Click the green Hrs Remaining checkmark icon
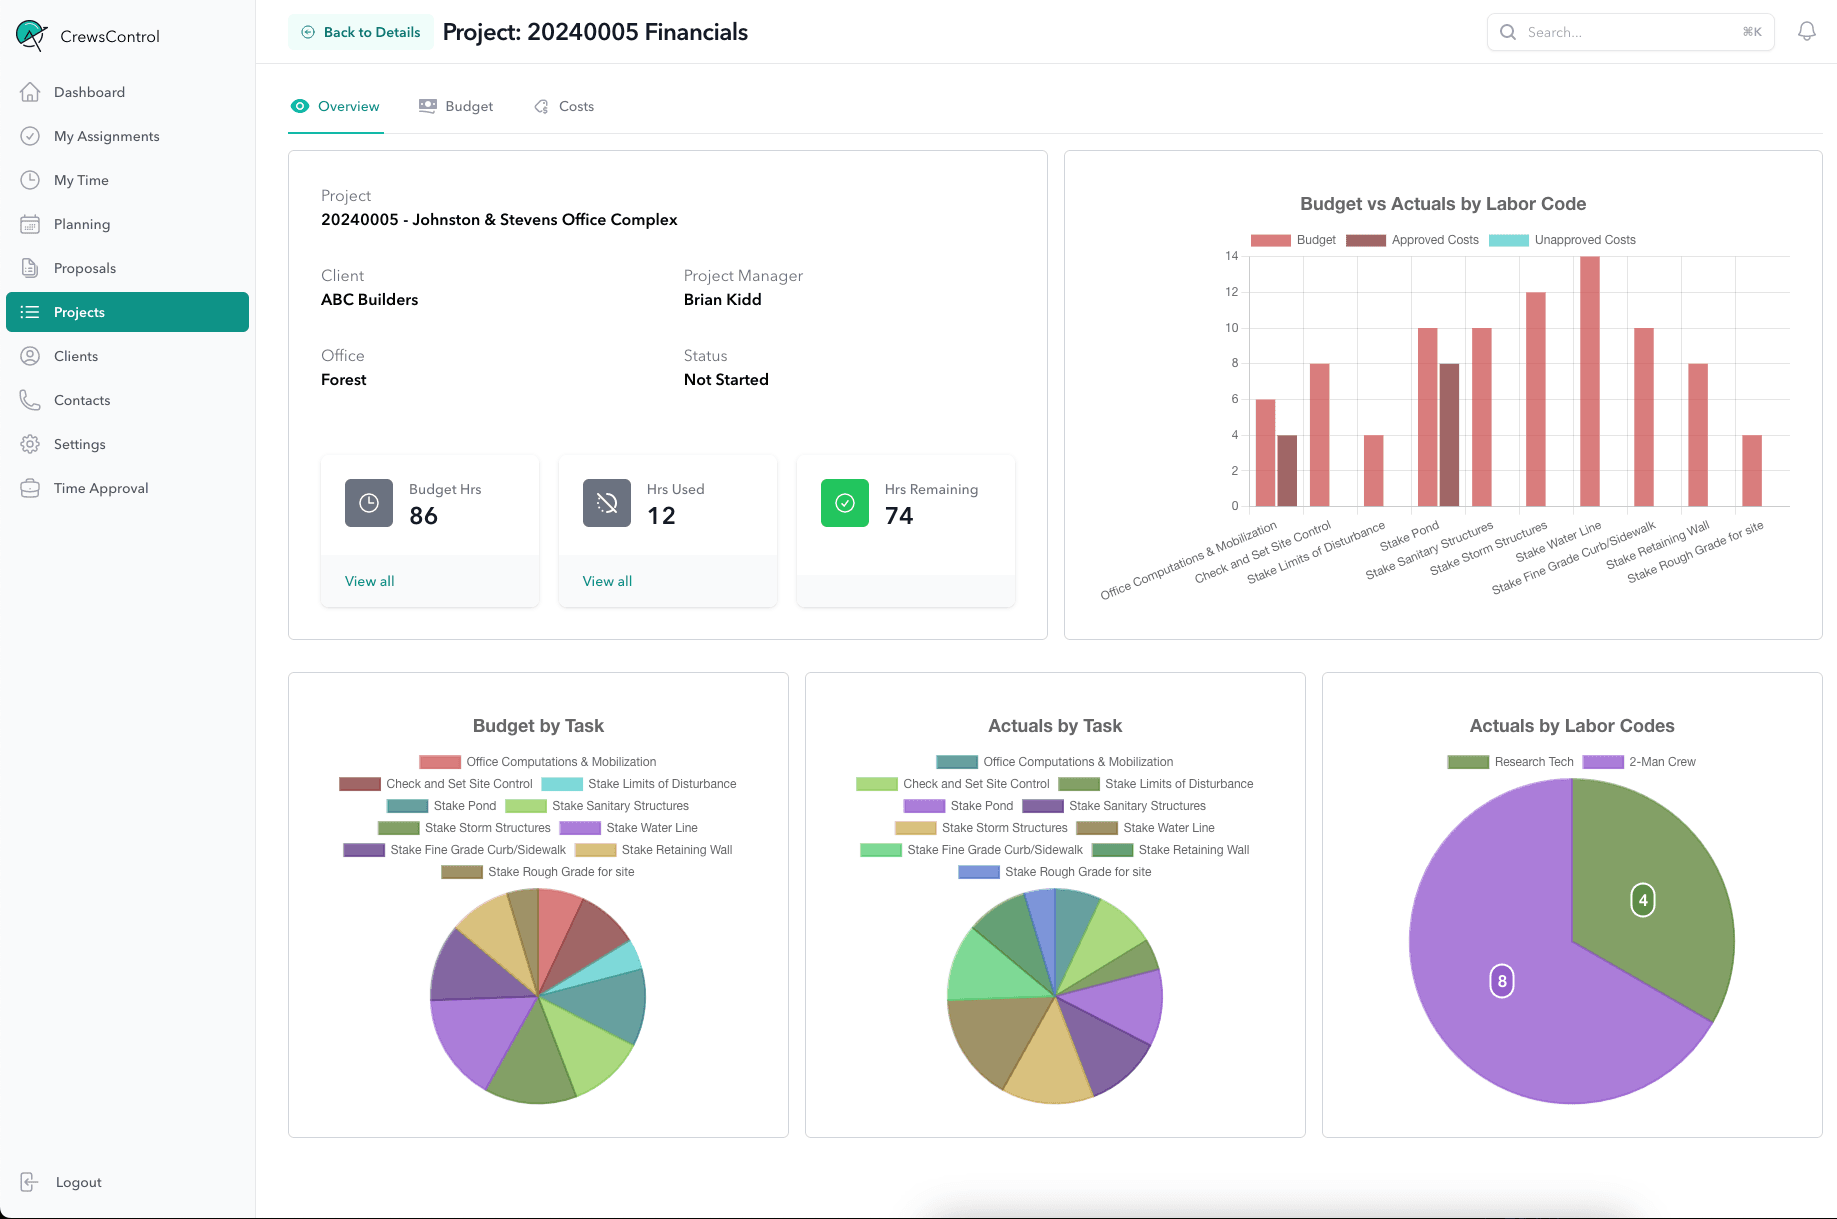This screenshot has width=1837, height=1219. [x=844, y=503]
